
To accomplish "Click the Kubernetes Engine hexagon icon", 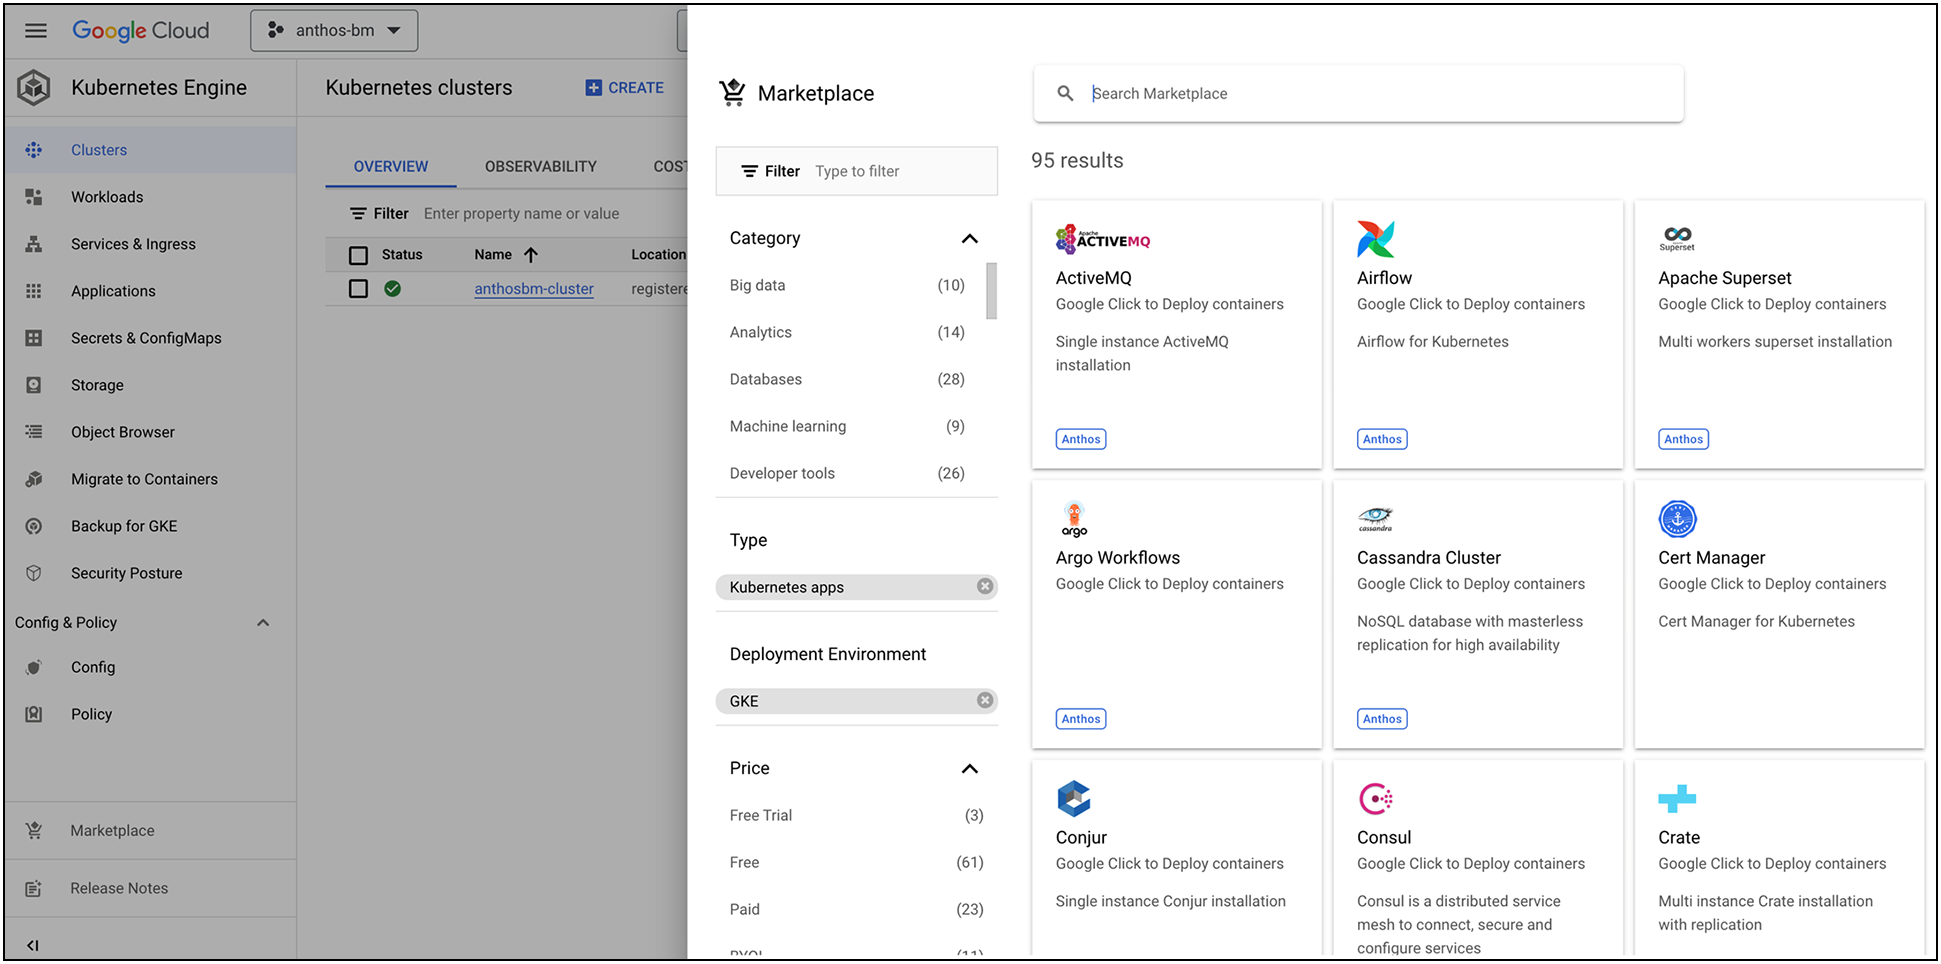I will pyautogui.click(x=34, y=88).
